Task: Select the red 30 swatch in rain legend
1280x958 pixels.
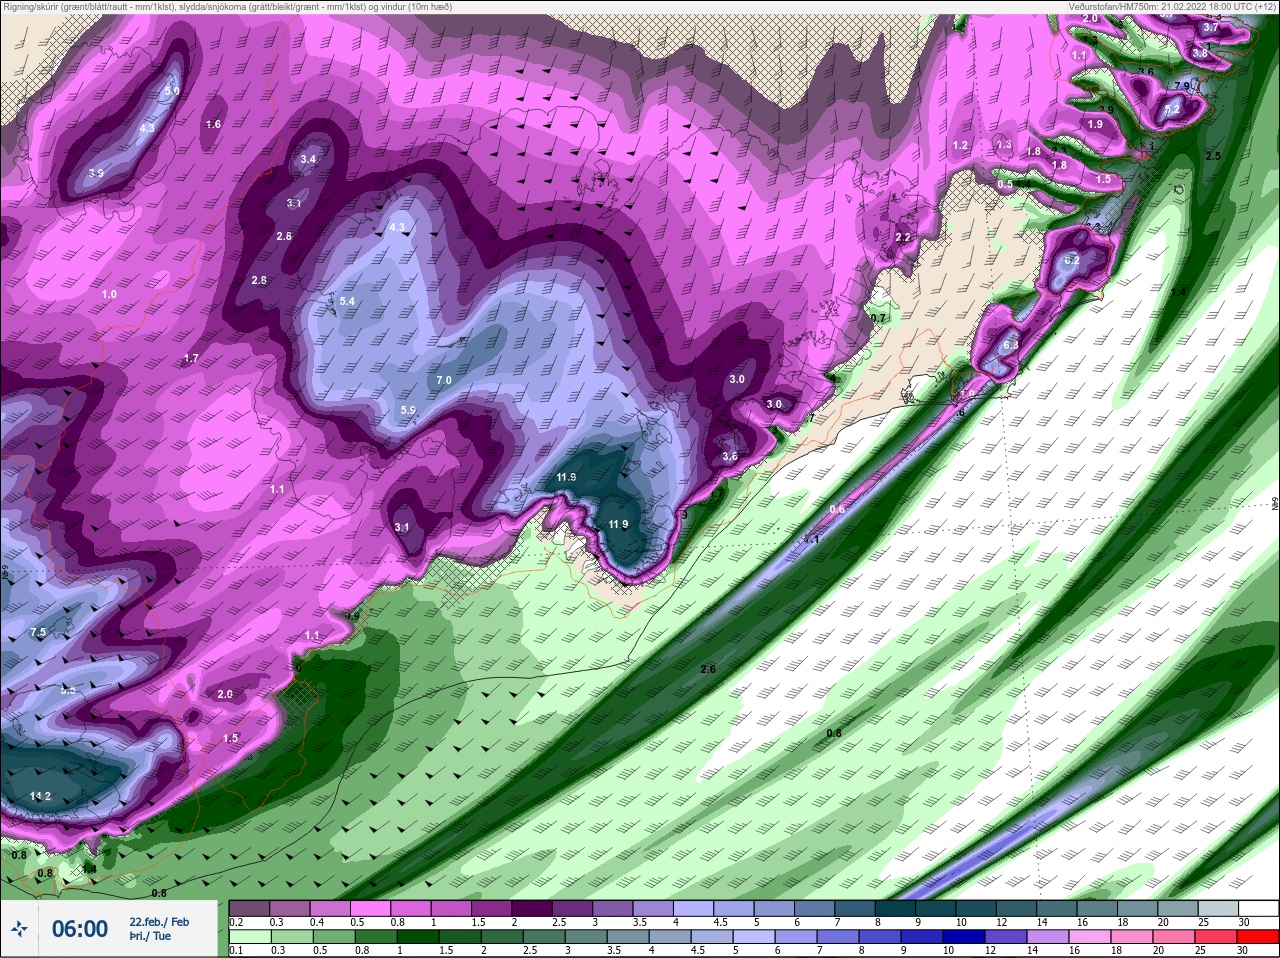Action: click(1258, 938)
